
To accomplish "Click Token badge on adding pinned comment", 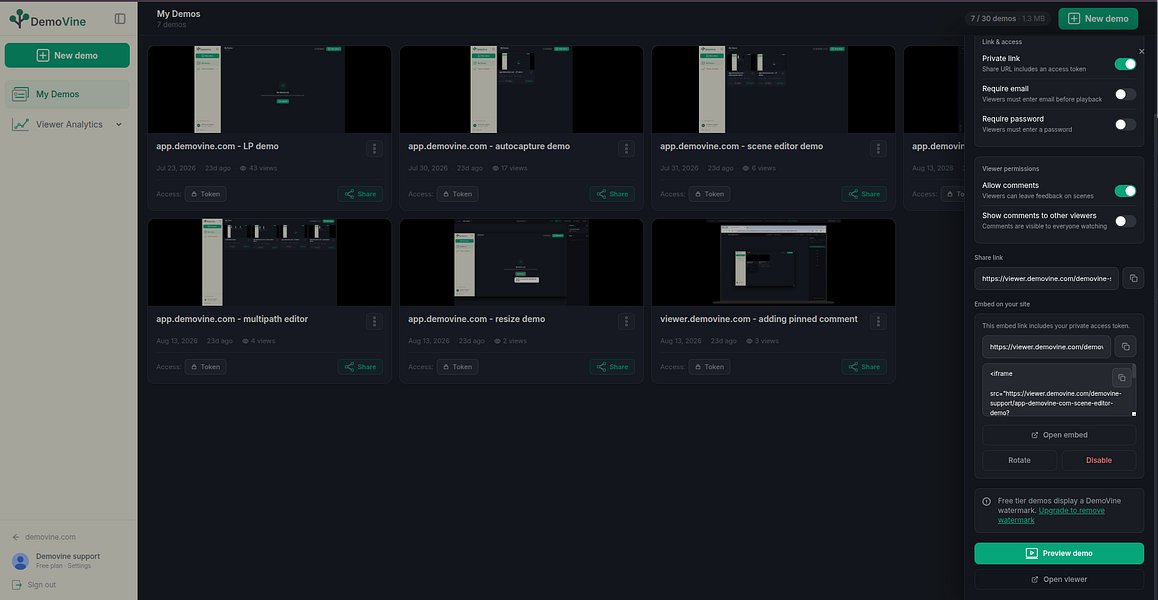I will point(709,367).
